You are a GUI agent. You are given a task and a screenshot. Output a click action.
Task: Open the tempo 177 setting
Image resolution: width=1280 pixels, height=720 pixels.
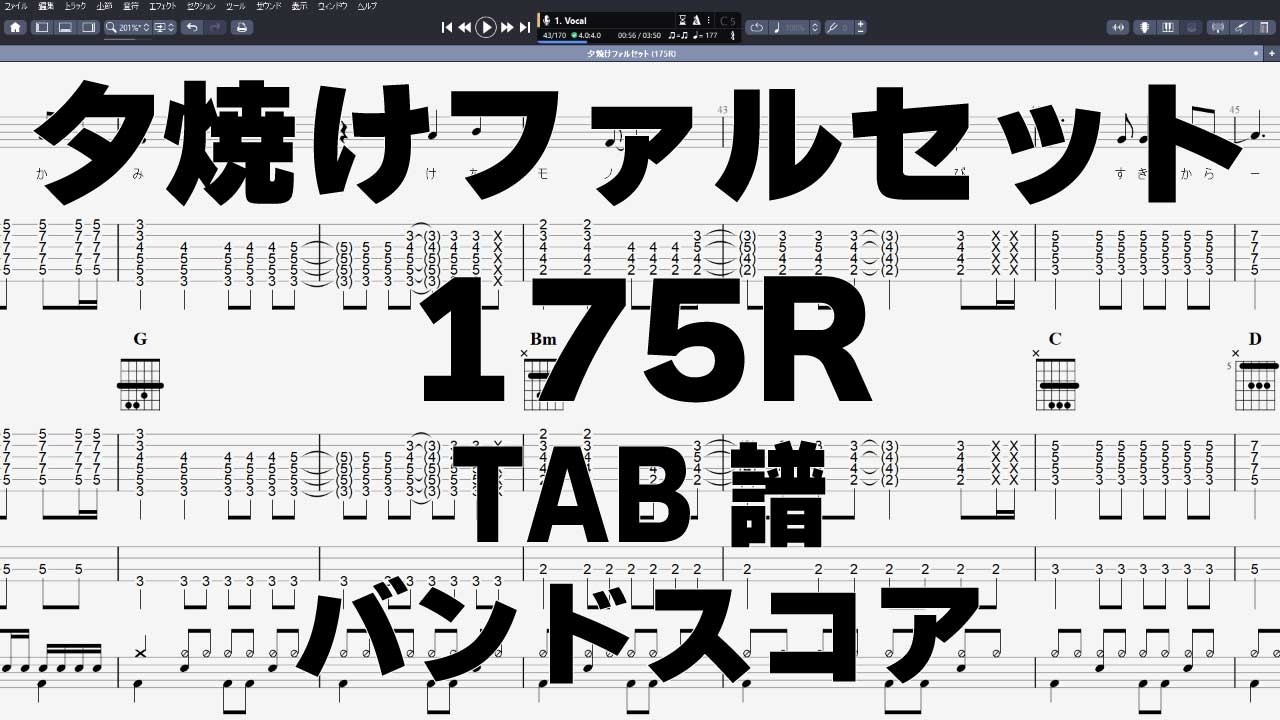[x=705, y=35]
